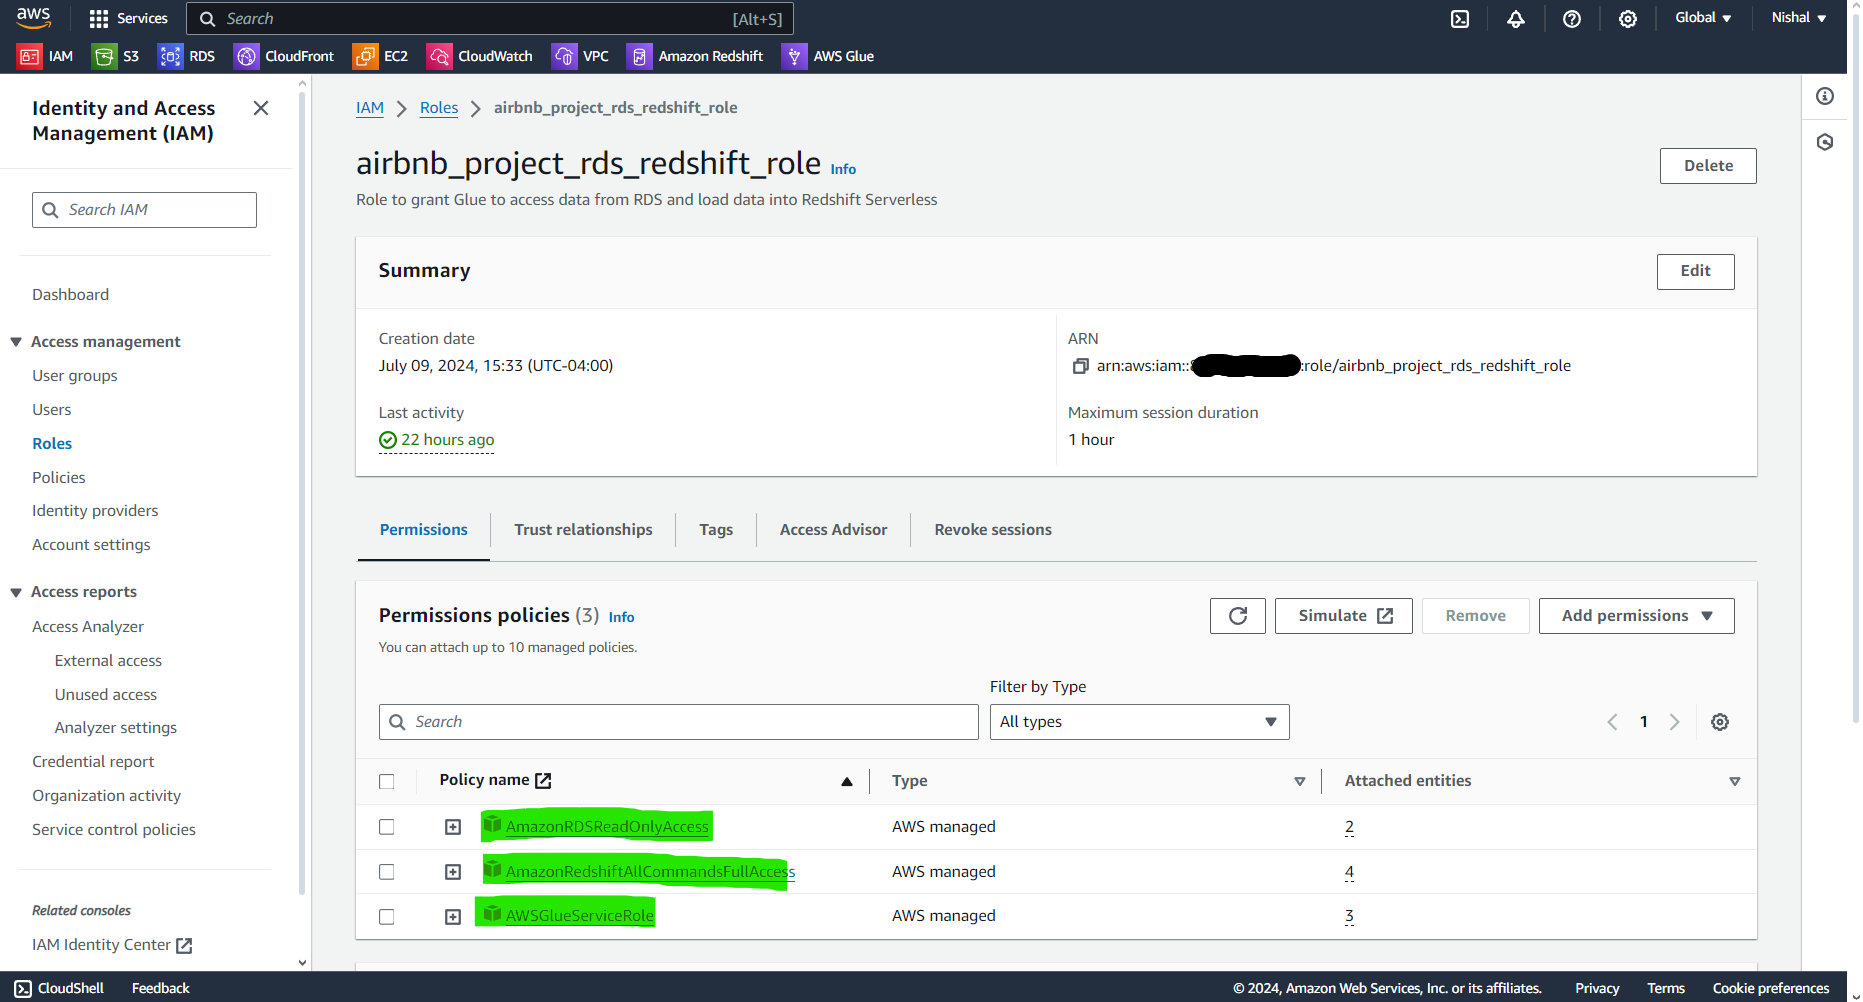This screenshot has height=1002, width=1863.
Task: Switch to the Tags tab
Action: pos(716,530)
